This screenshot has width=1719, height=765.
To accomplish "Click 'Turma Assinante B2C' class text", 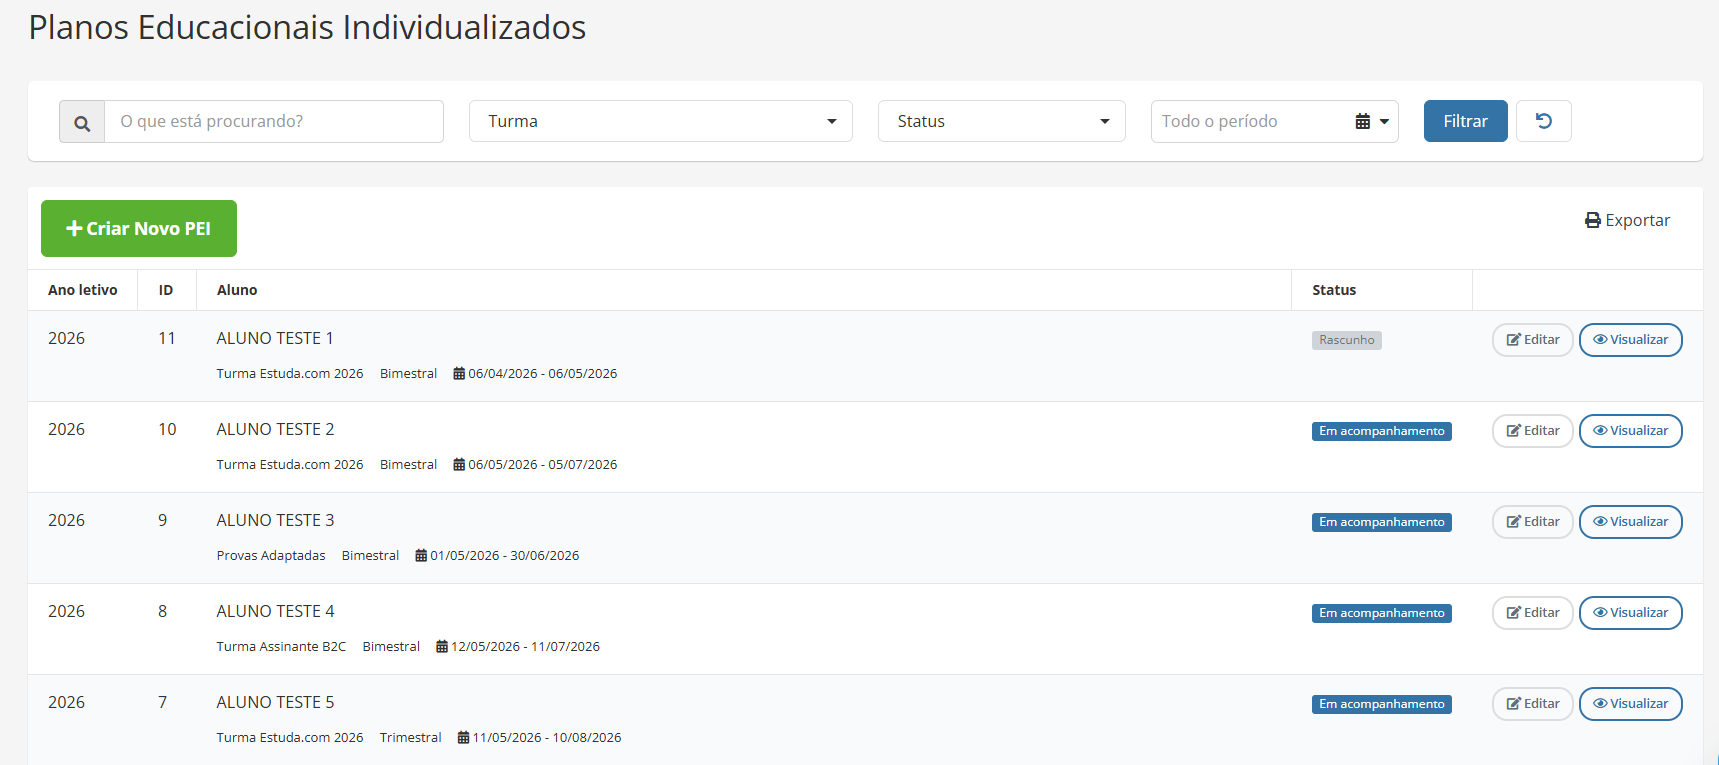I will click(x=281, y=646).
